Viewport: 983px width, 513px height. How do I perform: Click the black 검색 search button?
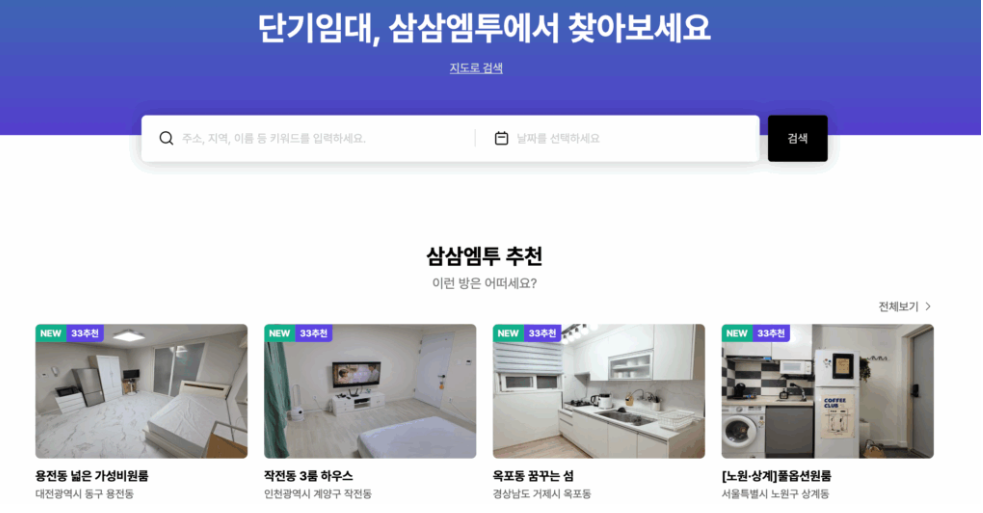(x=797, y=139)
